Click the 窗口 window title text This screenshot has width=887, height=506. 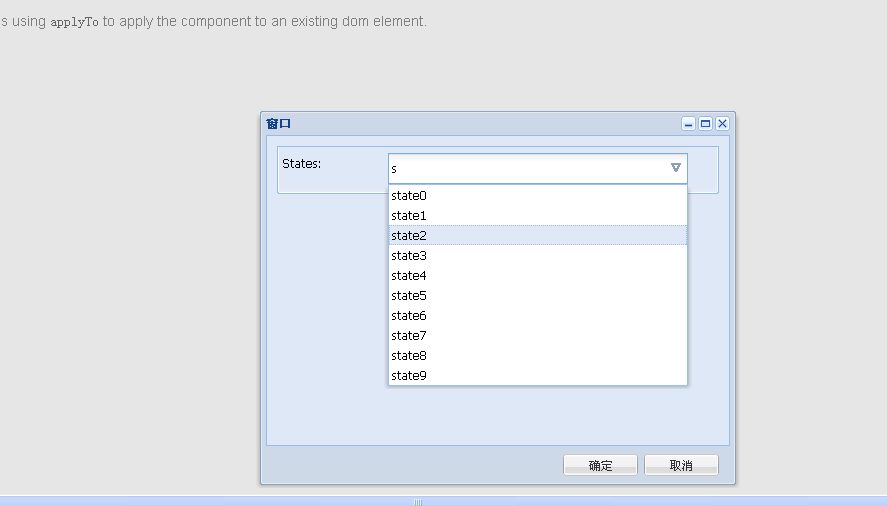(278, 123)
